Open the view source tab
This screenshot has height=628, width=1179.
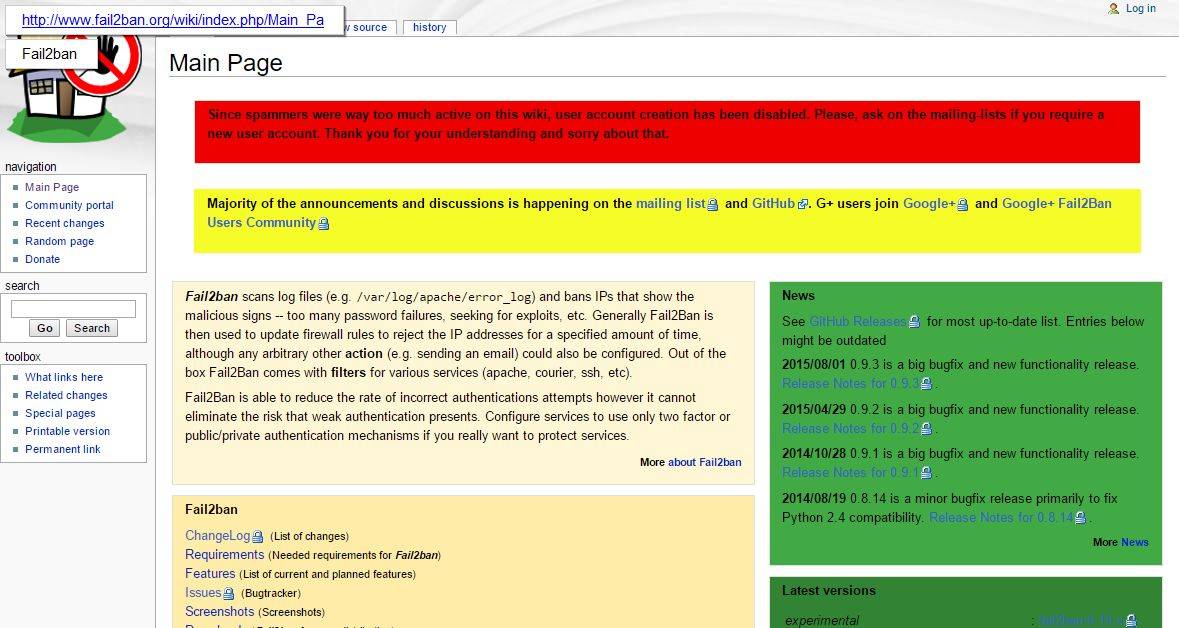[x=368, y=27]
